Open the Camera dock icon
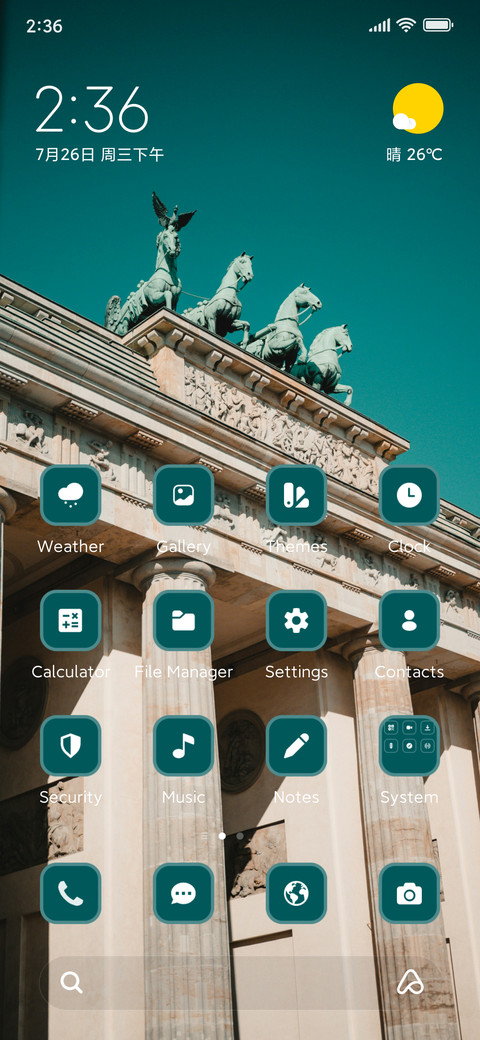This screenshot has height=1040, width=480. 409,893
